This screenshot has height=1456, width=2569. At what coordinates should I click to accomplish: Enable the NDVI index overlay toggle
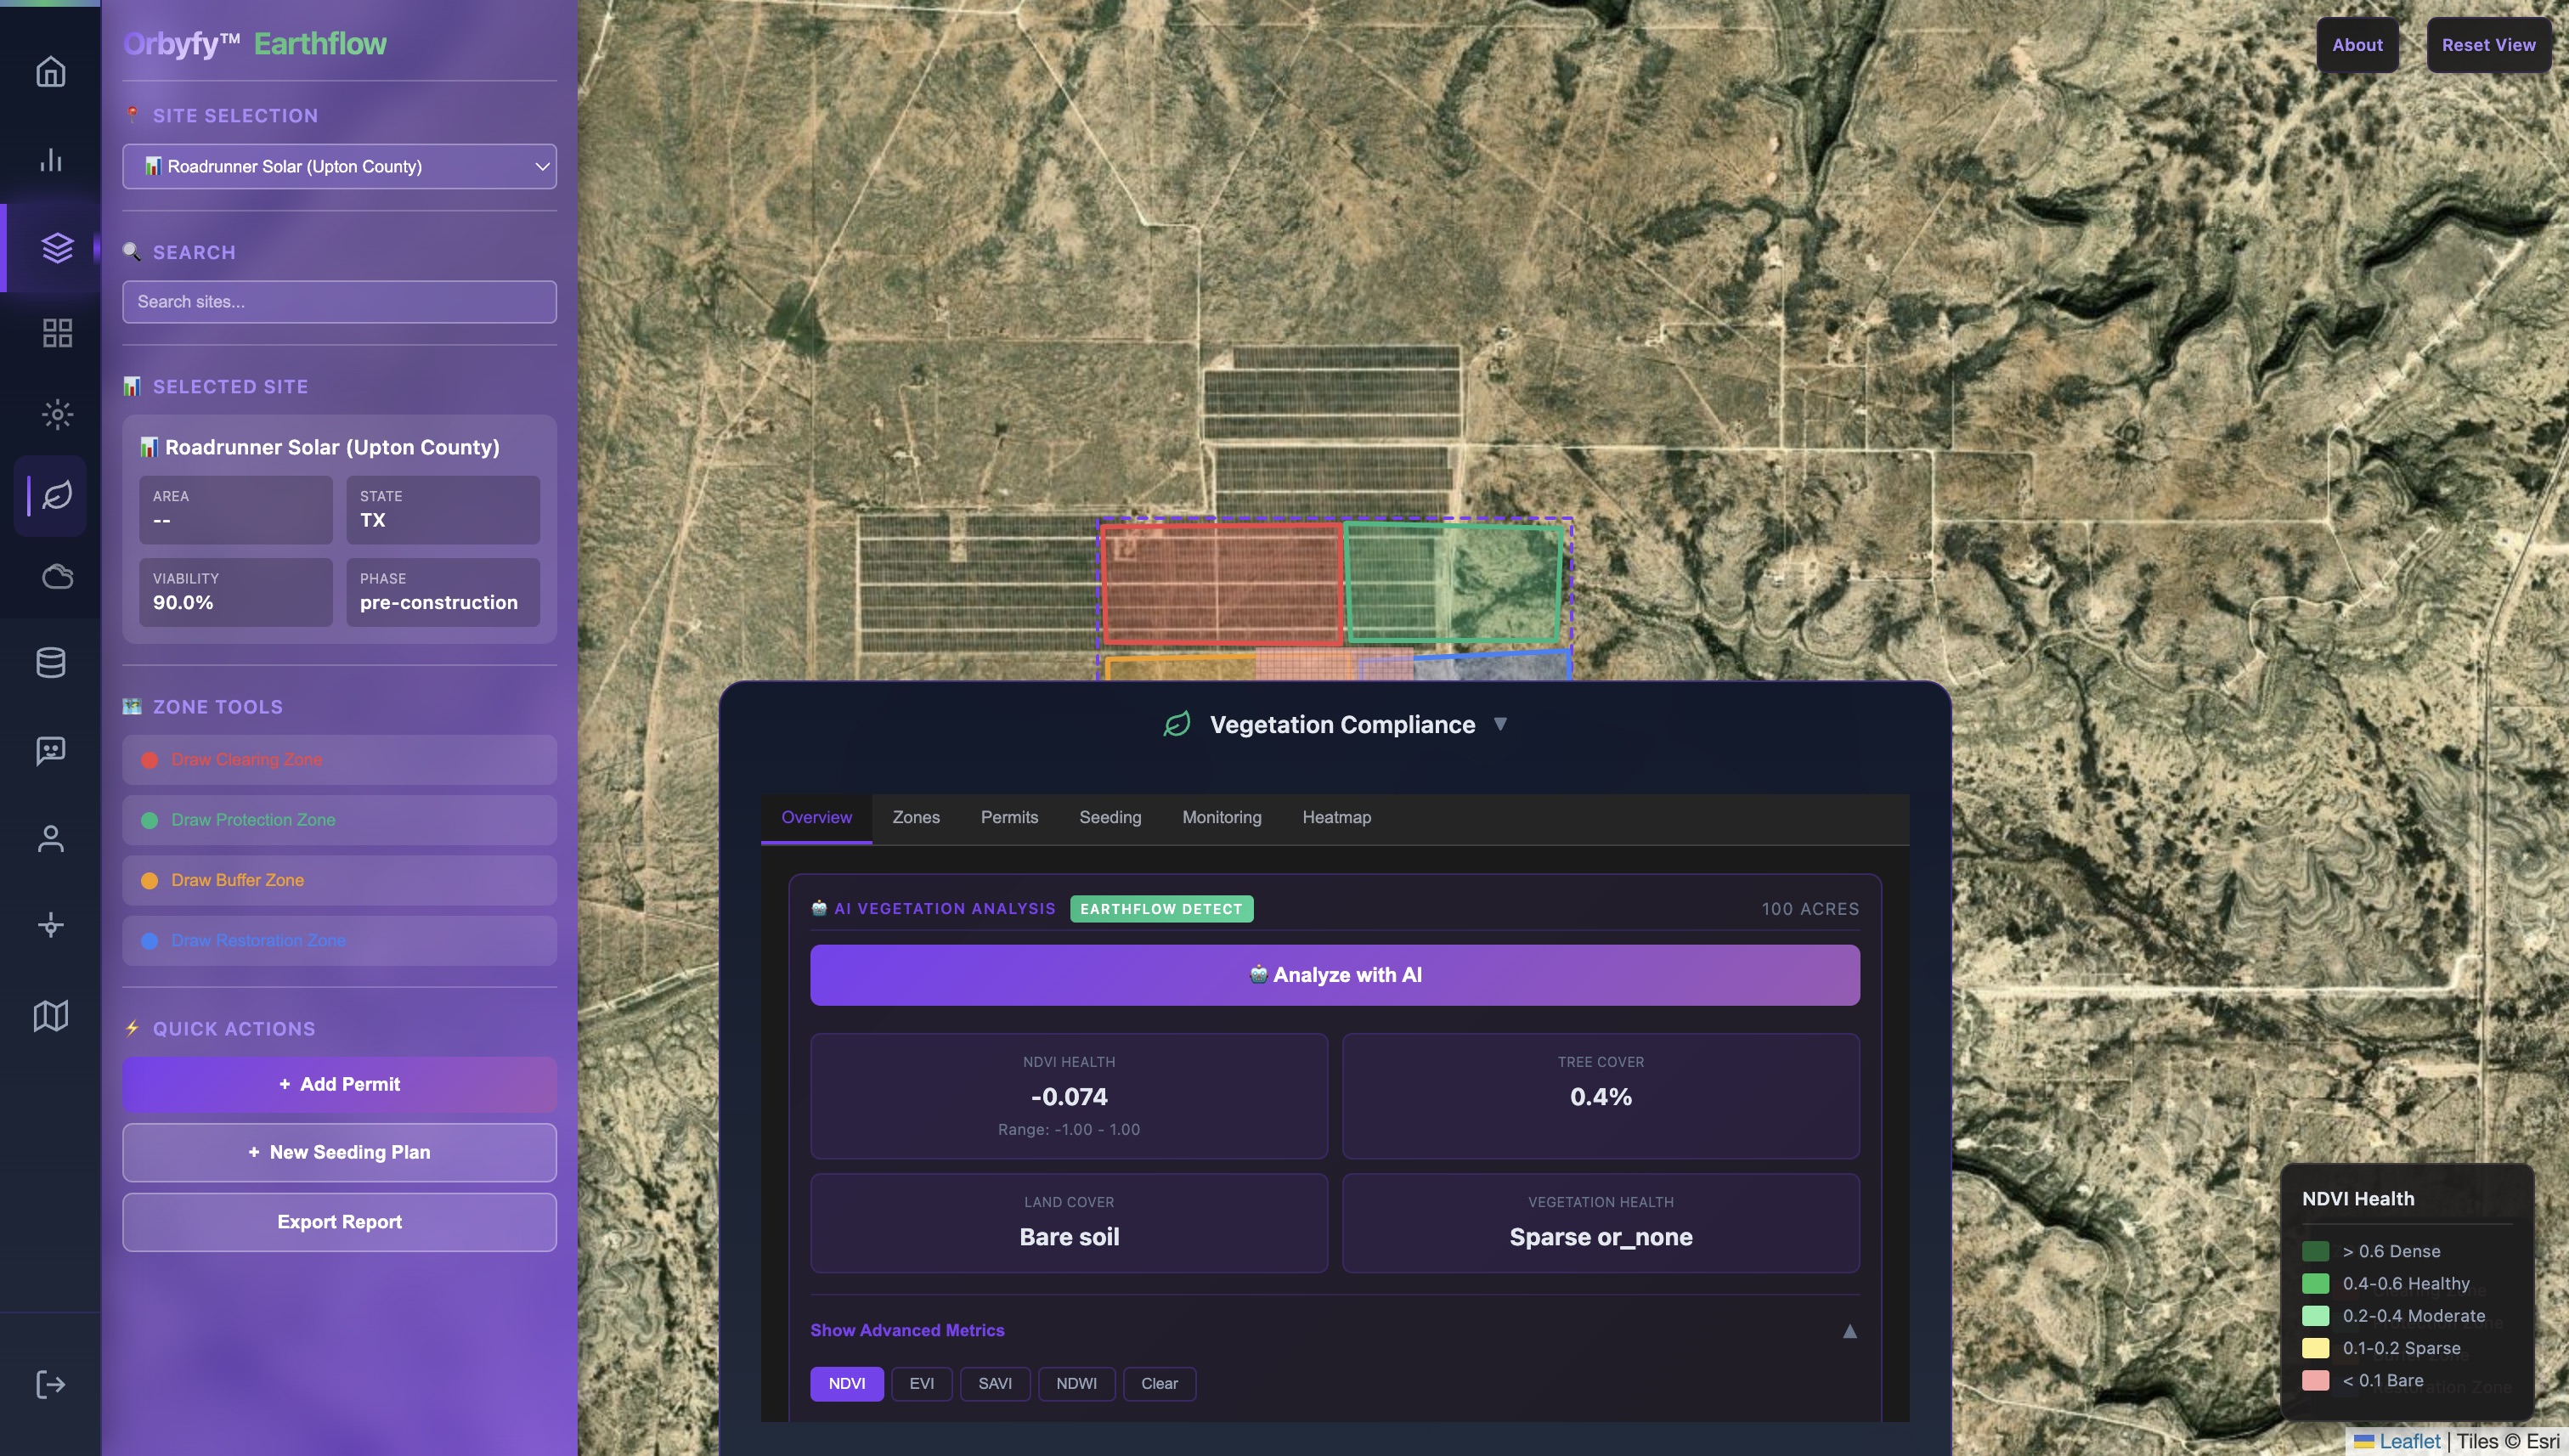point(846,1383)
